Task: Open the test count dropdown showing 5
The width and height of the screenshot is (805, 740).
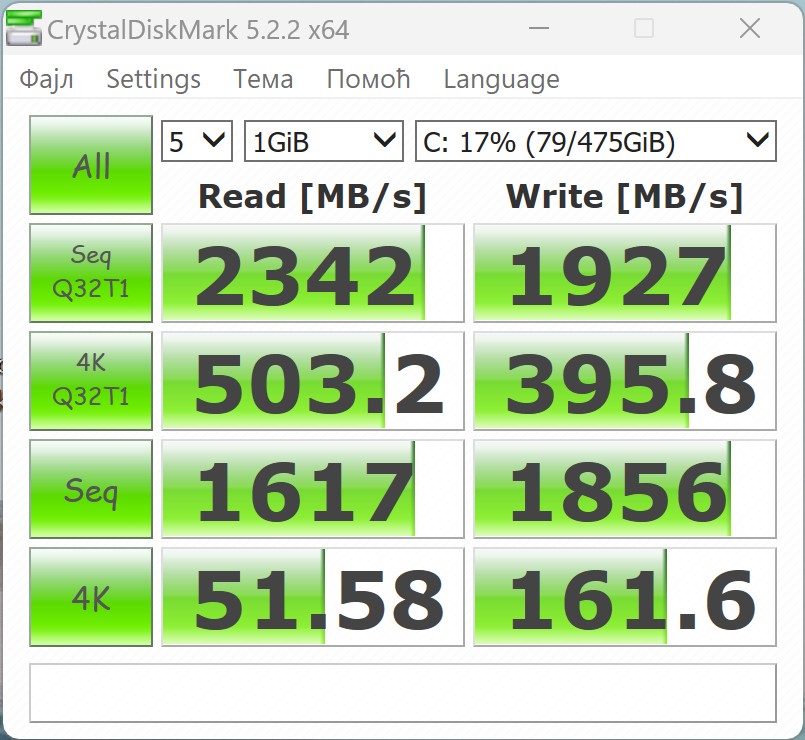Action: click(x=196, y=142)
